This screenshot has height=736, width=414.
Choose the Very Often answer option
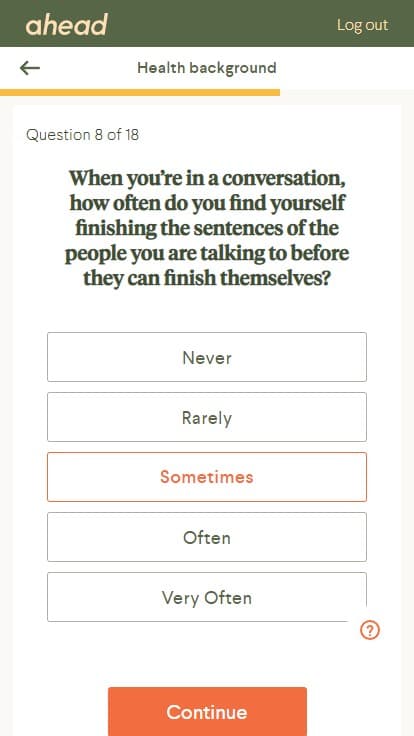pos(207,597)
